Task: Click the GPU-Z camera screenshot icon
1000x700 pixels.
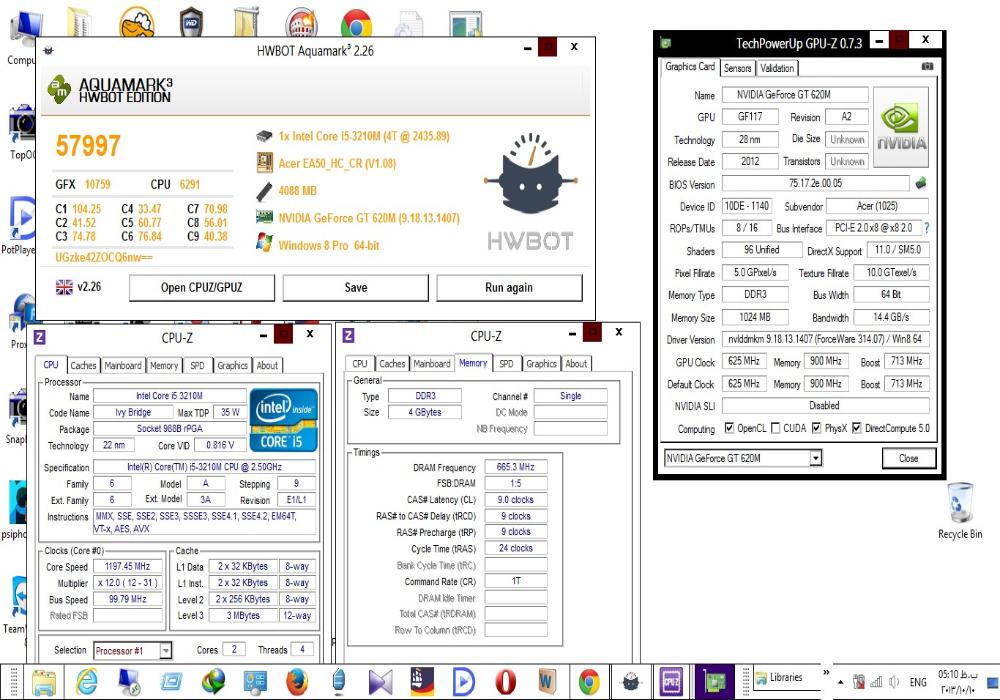Action: coord(927,66)
